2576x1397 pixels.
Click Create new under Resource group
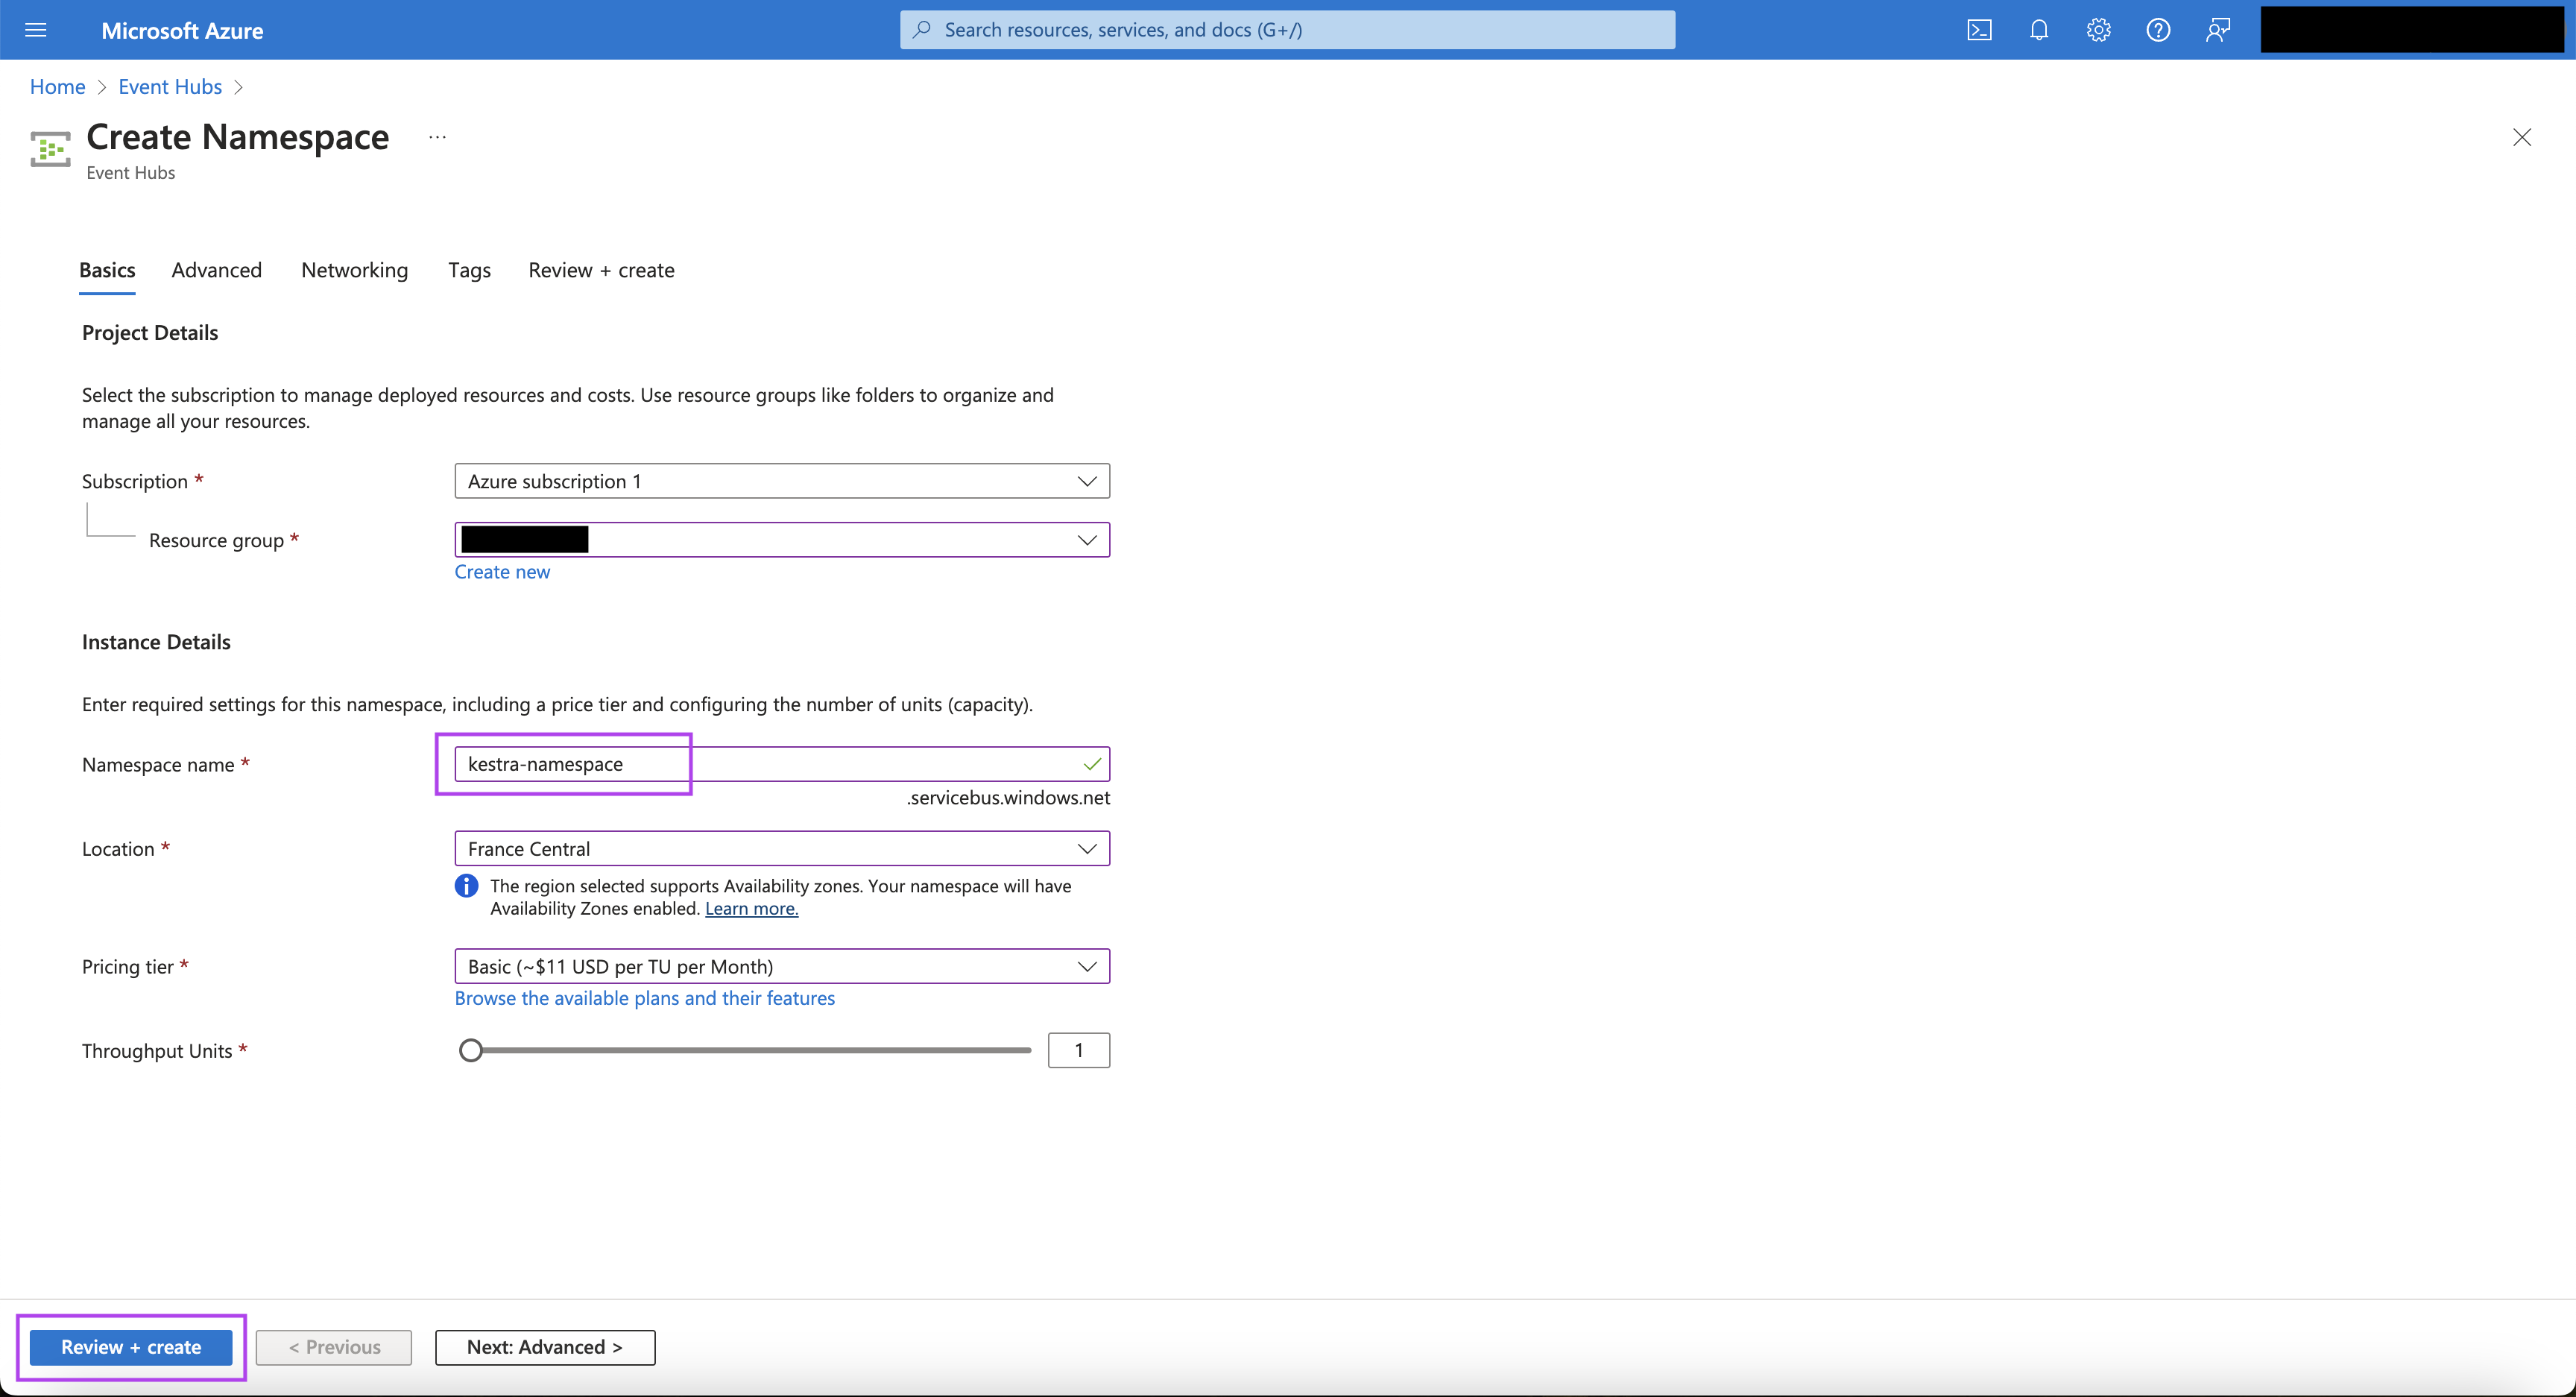502,571
